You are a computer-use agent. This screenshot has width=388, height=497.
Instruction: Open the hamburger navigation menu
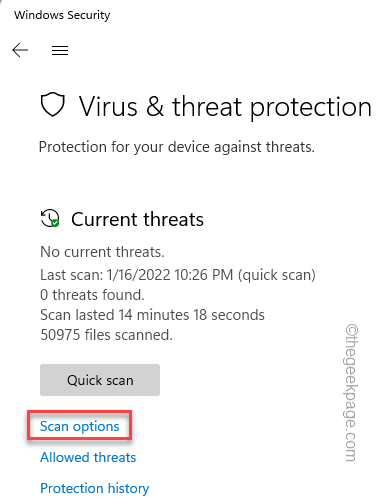[x=60, y=51]
